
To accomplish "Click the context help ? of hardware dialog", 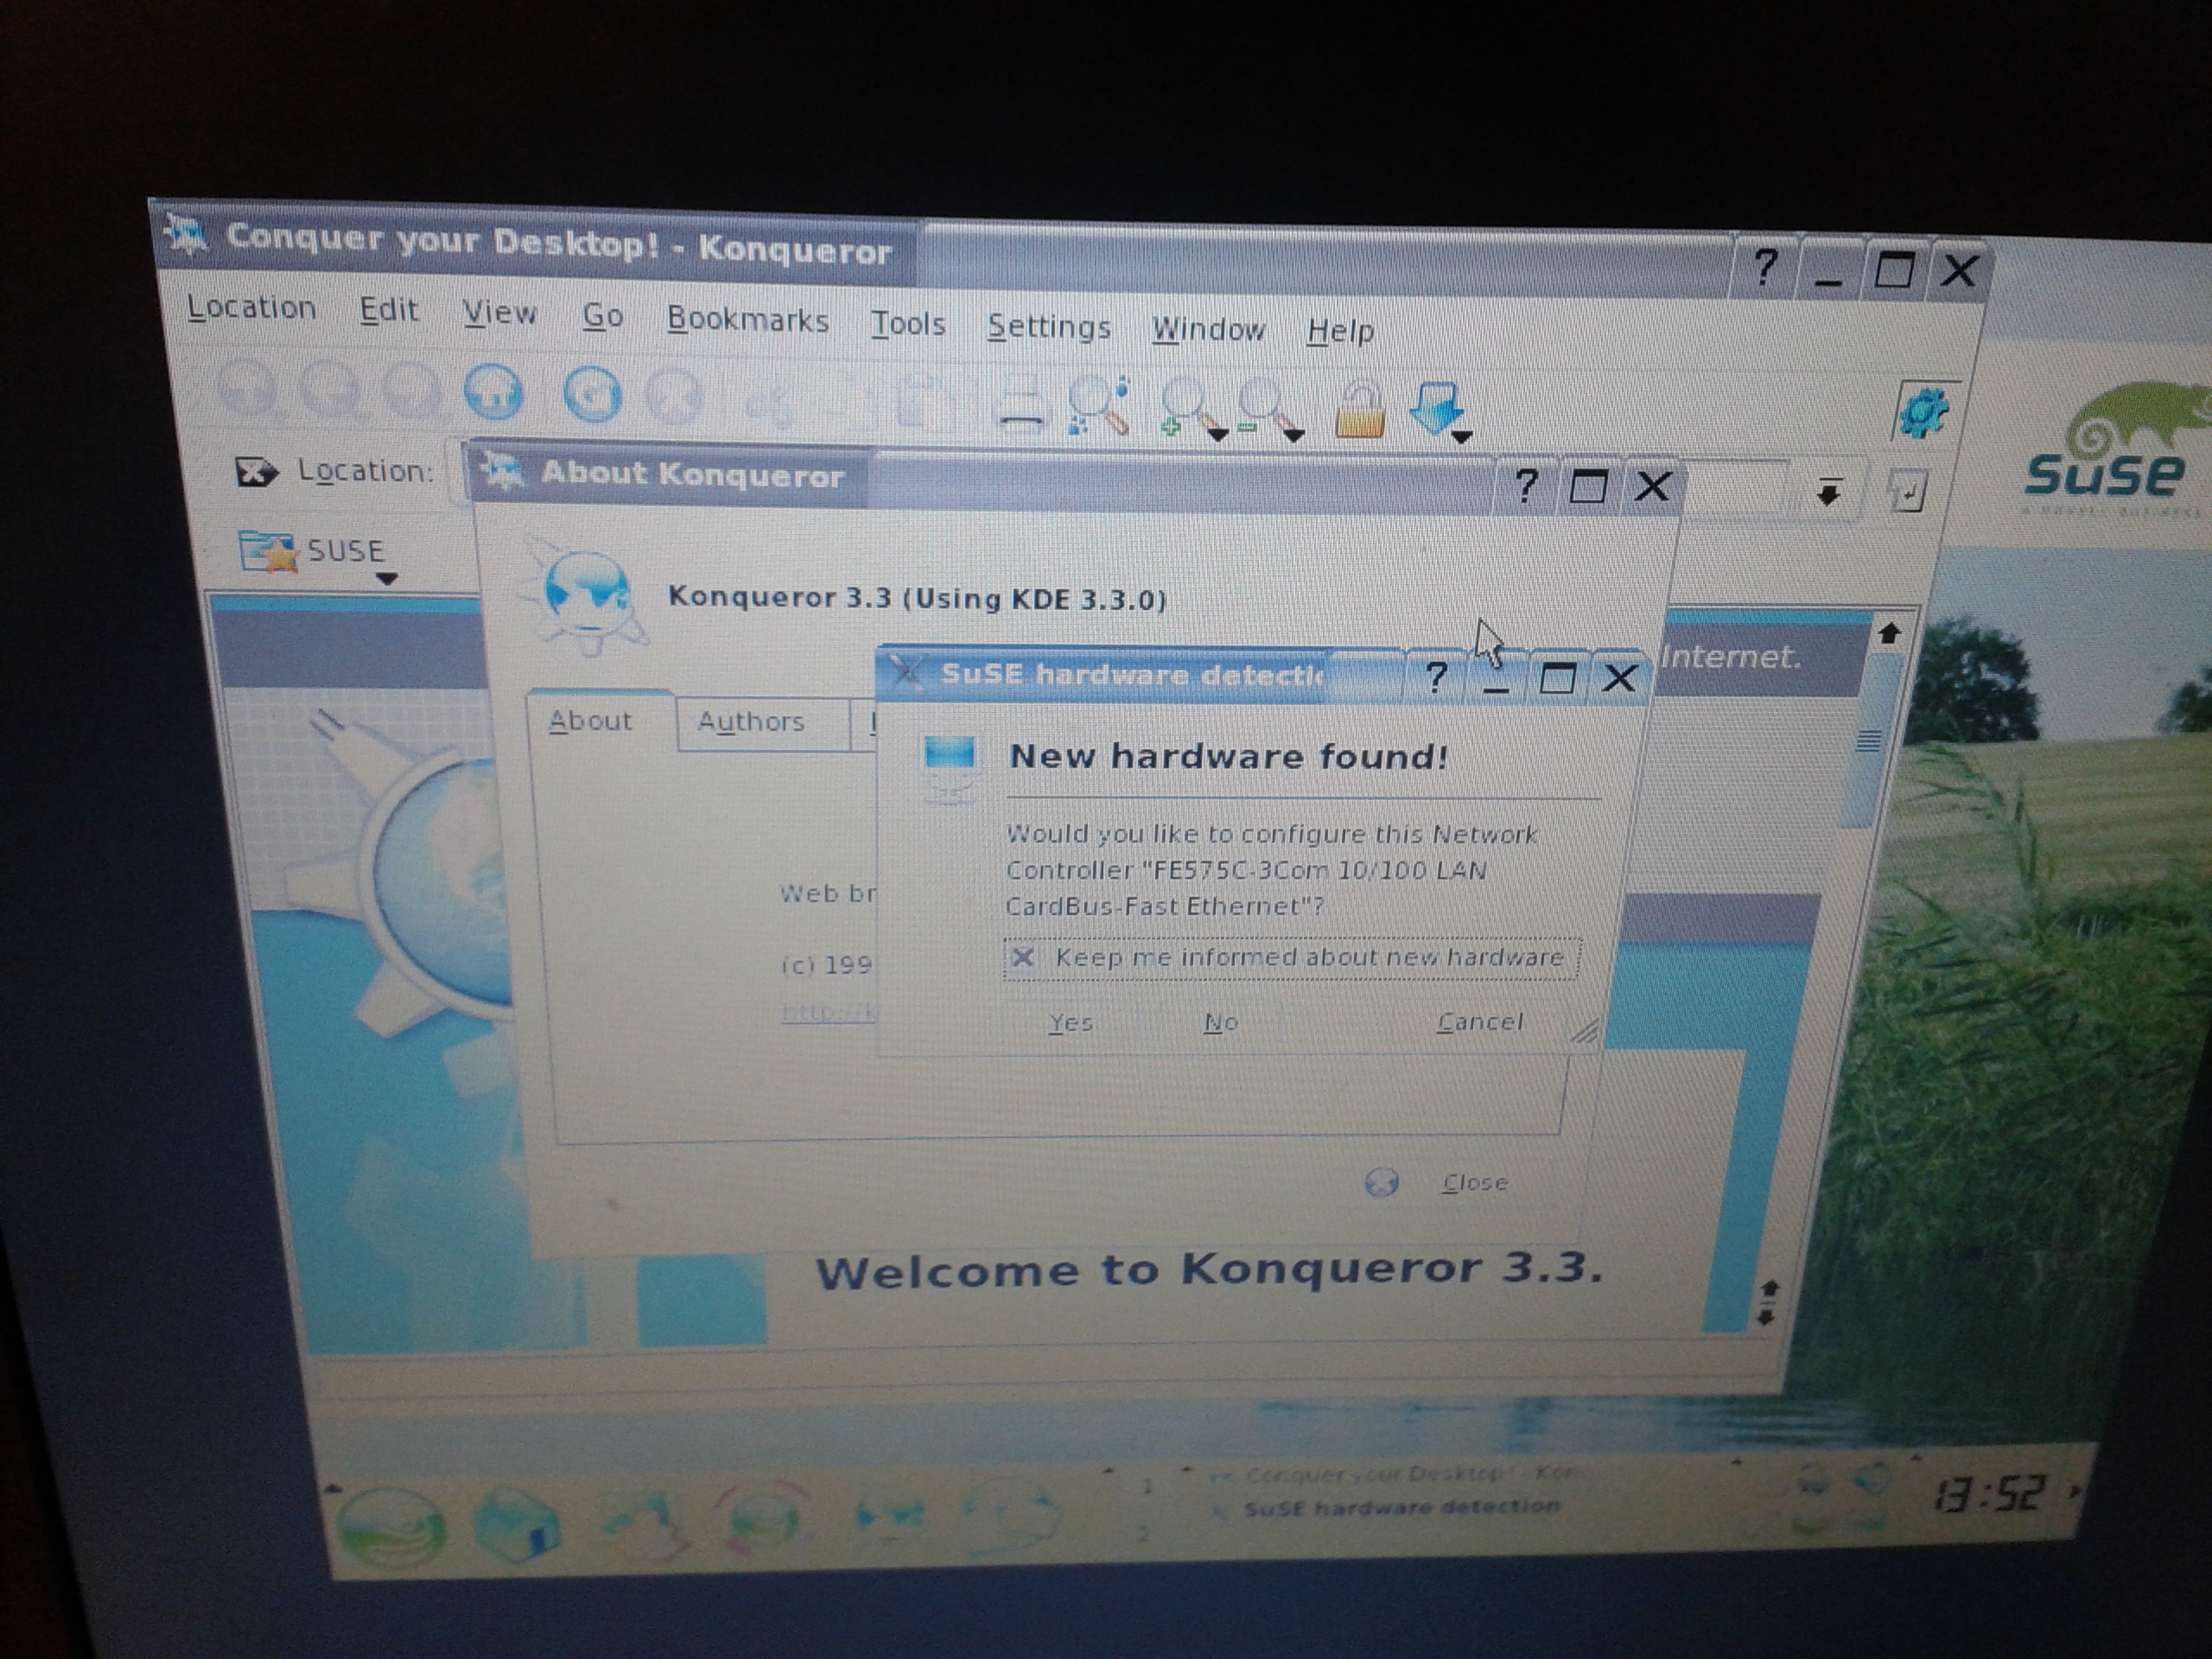I will 1436,677.
